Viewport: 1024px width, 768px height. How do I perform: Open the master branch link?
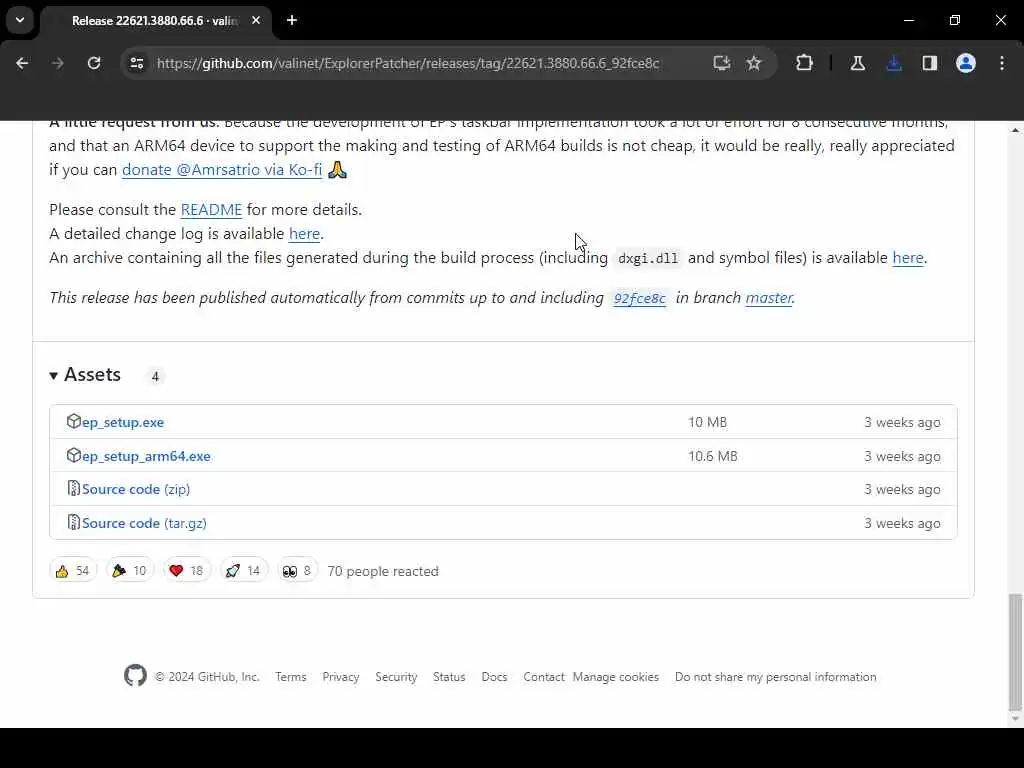(x=769, y=298)
